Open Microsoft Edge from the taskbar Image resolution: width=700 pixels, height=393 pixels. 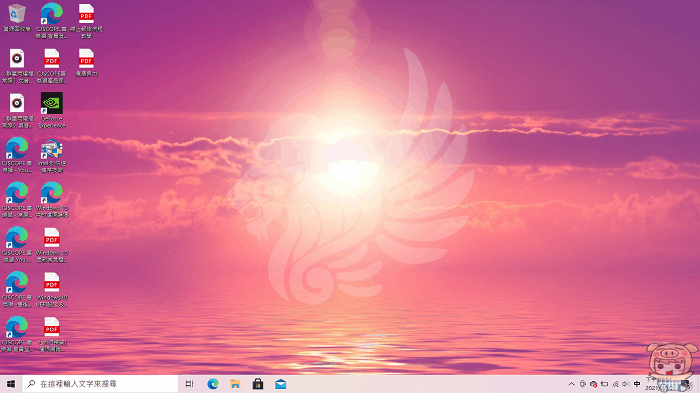pos(213,384)
